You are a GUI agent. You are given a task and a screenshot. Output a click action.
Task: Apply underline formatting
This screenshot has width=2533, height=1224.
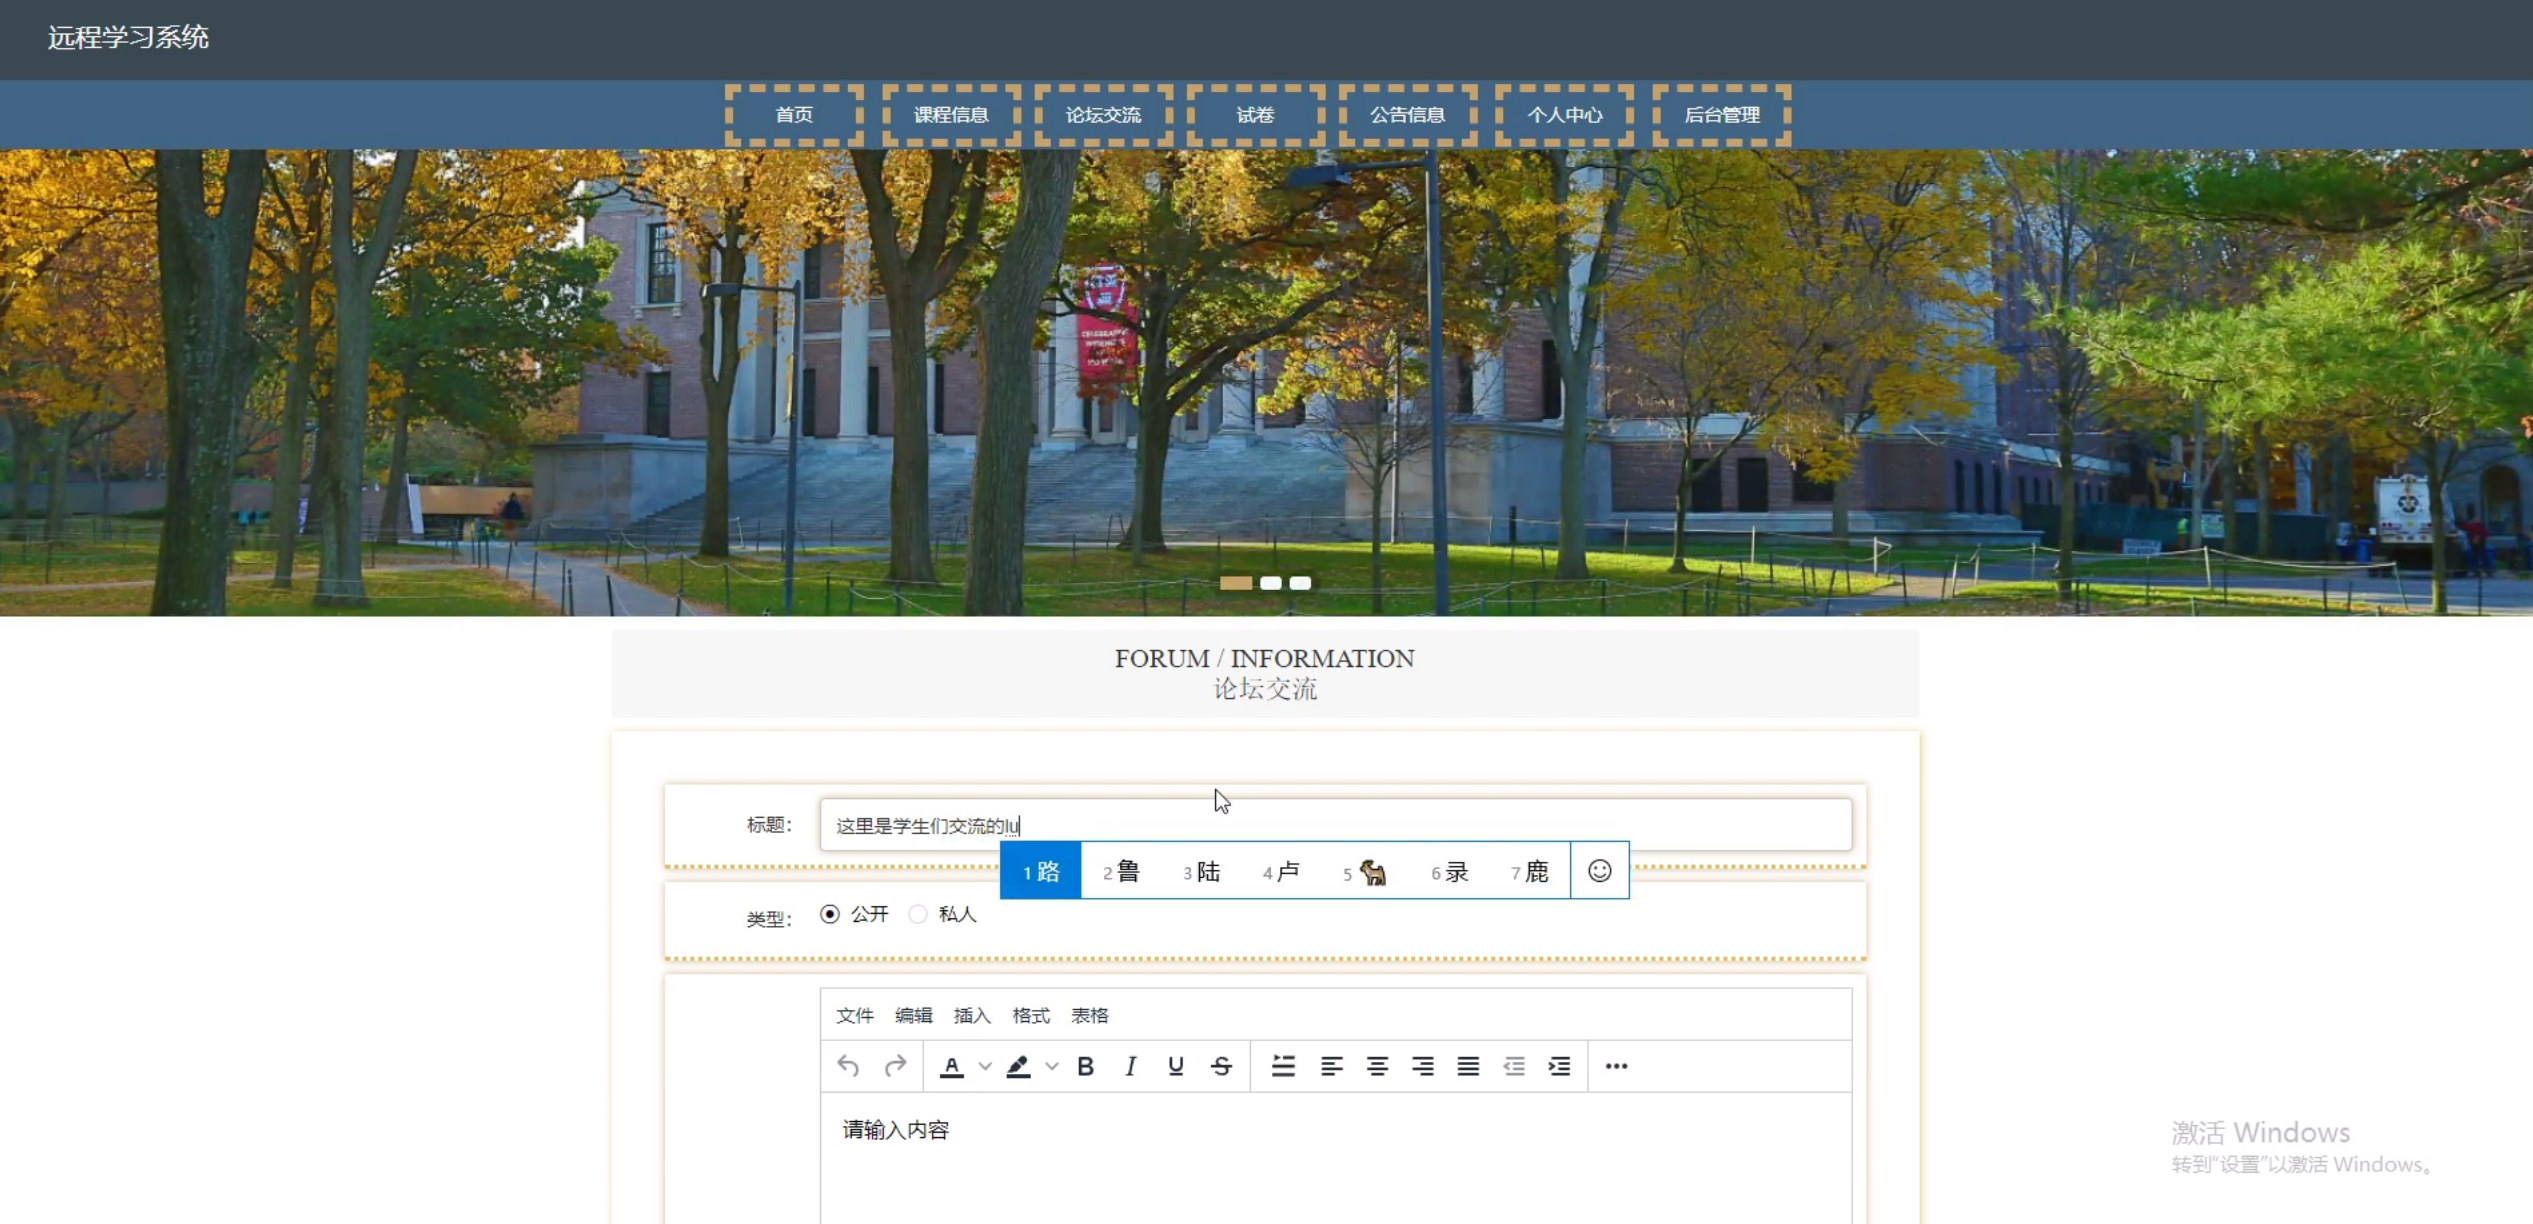1175,1066
